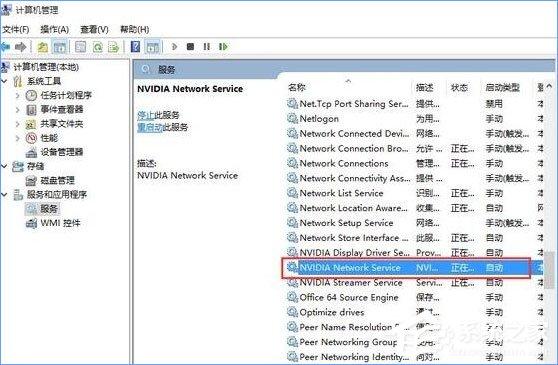Select NVIDIA Display Driver Se... service
The width and height of the screenshot is (558, 365).
pos(415,253)
